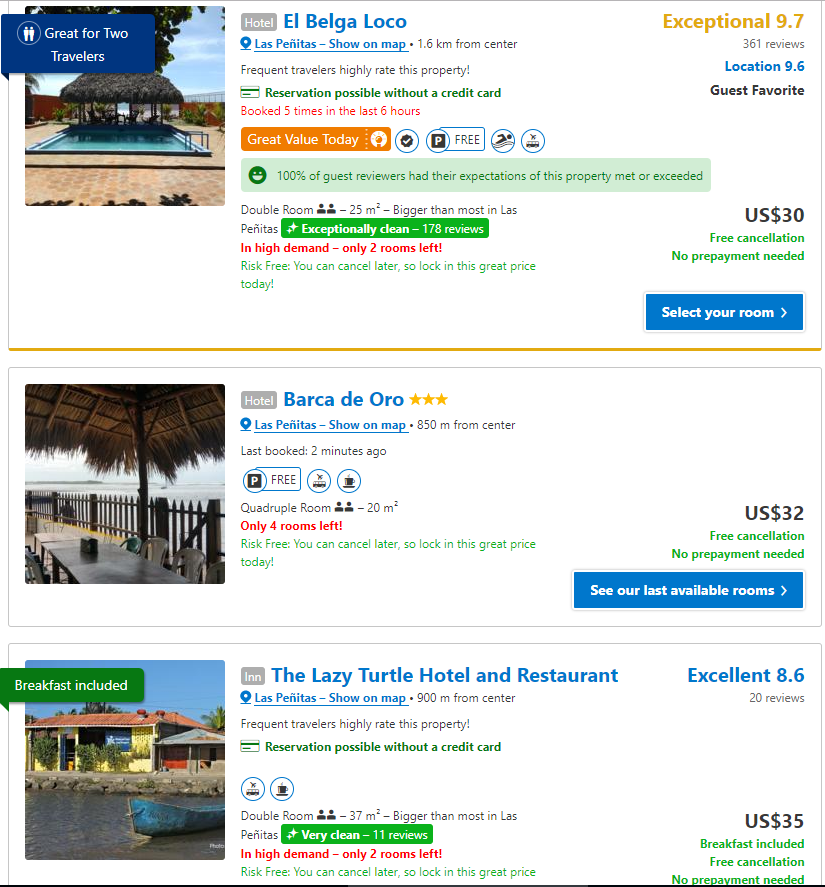This screenshot has width=825, height=887.
Task: Click Barca de Oro breakfast coffee cup icon
Action: 349,481
